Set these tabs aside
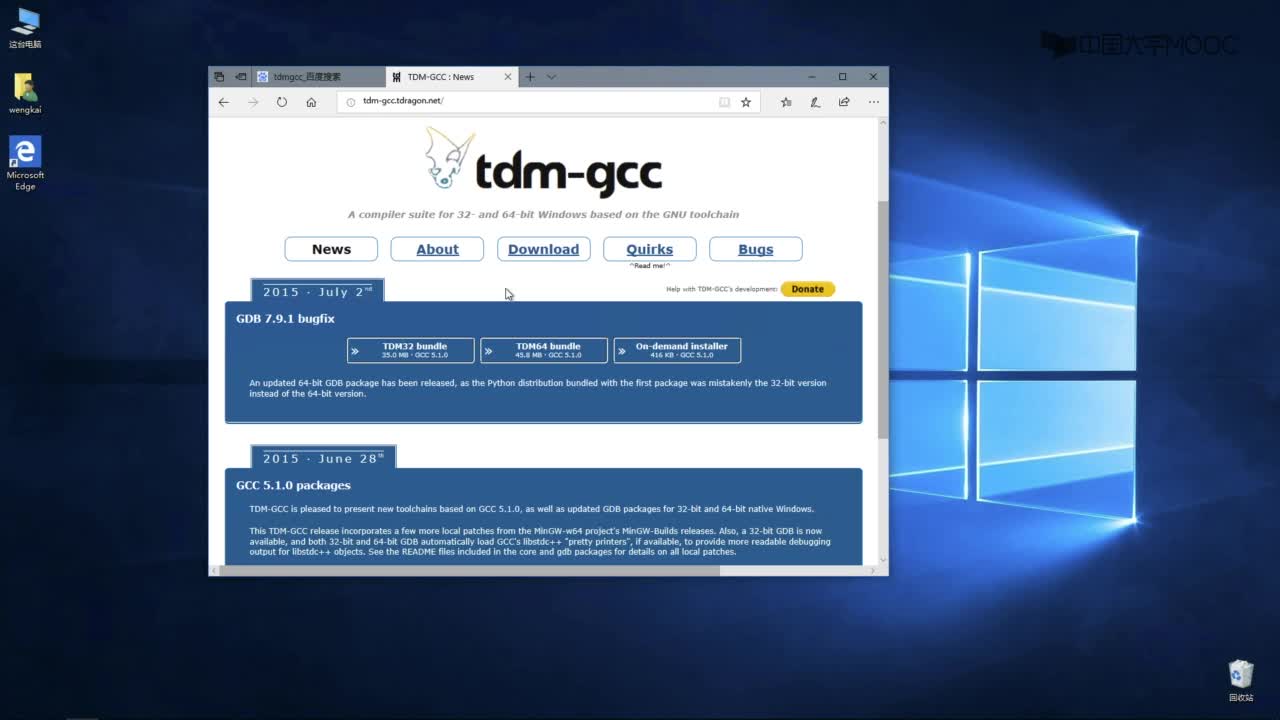This screenshot has height=720, width=1280. (x=240, y=77)
